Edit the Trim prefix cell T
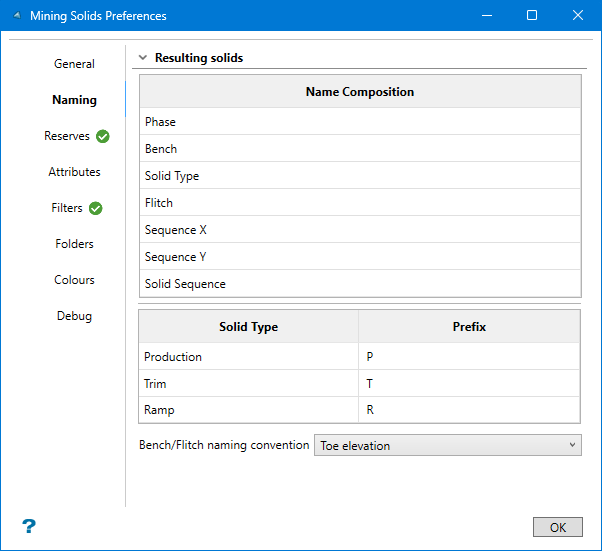602x551 pixels. pyautogui.click(x=468, y=384)
